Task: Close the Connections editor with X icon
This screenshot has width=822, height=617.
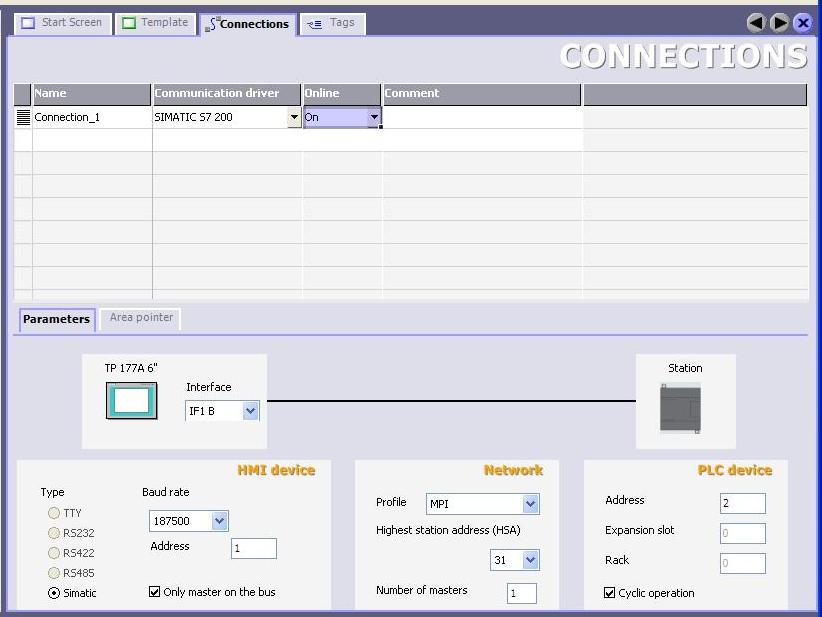Action: point(801,23)
